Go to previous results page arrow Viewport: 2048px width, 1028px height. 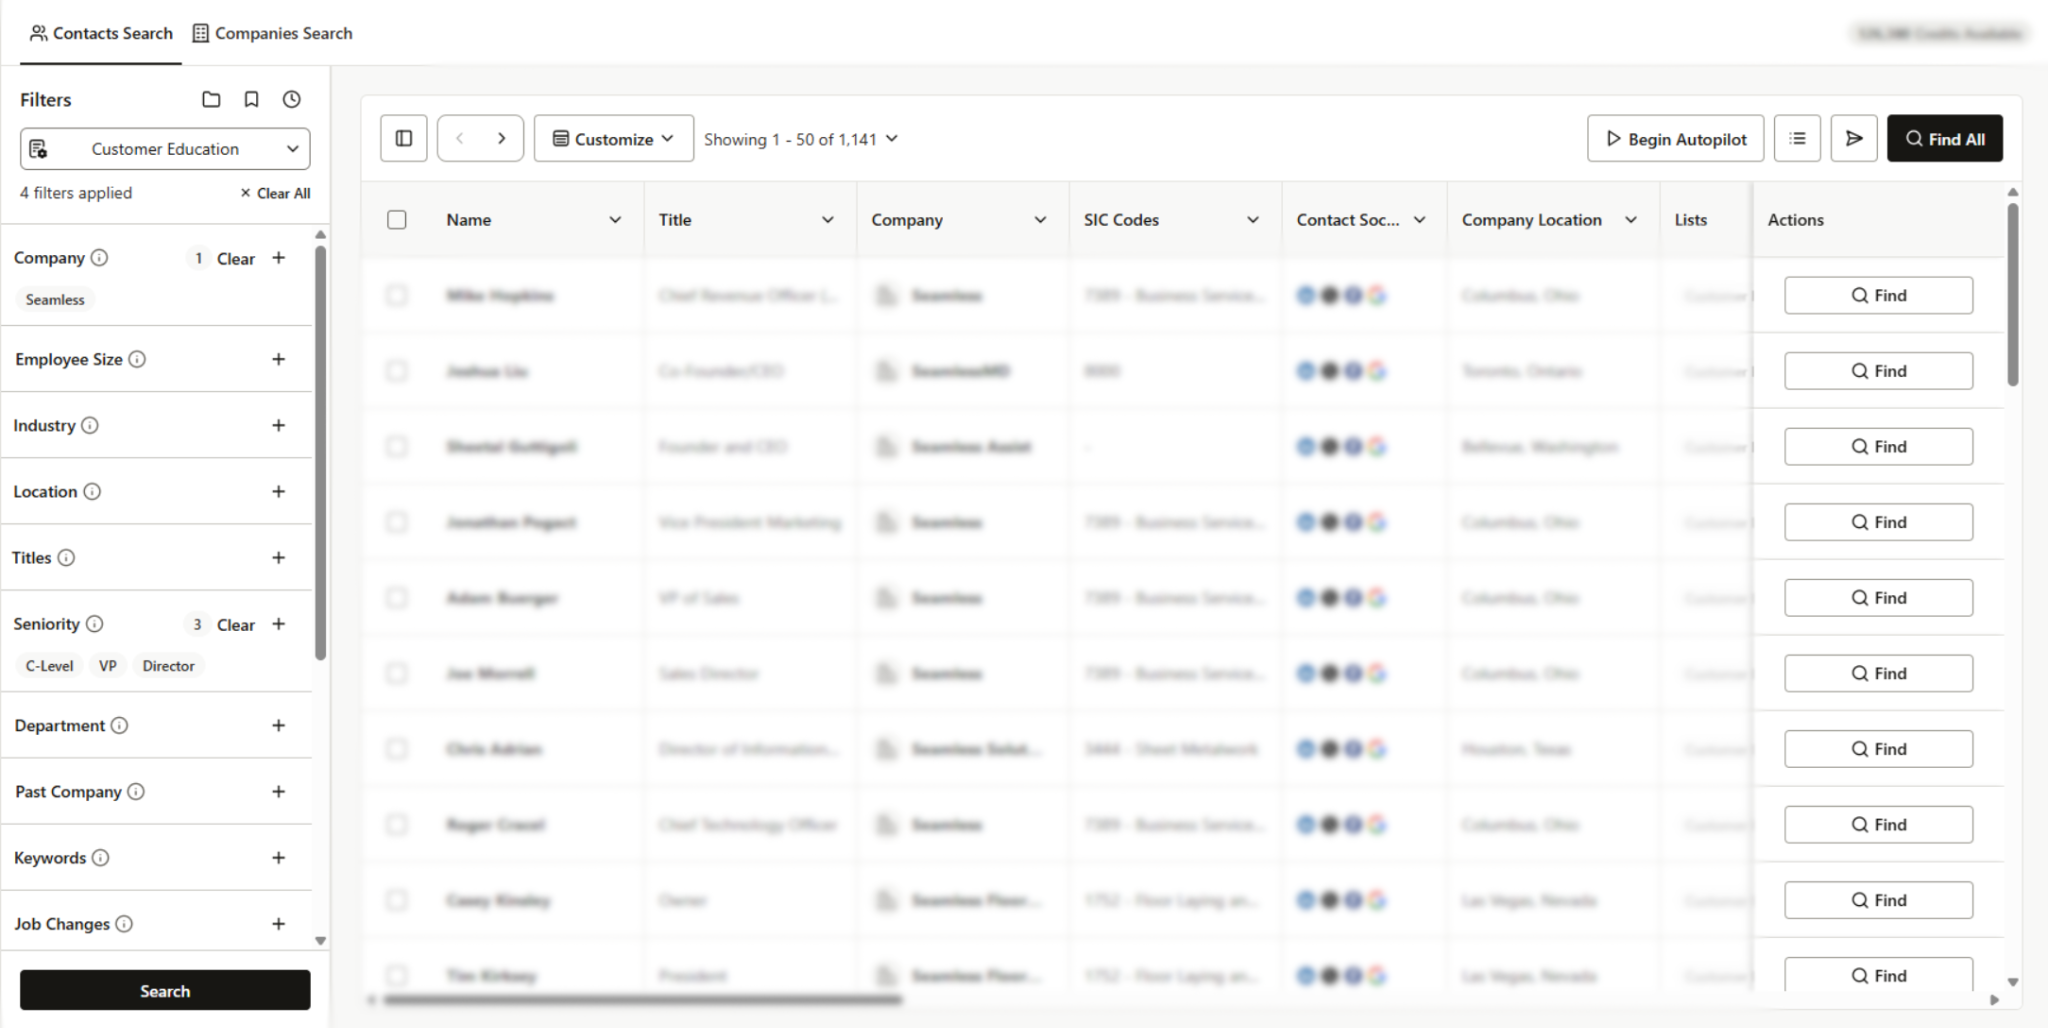coord(460,138)
